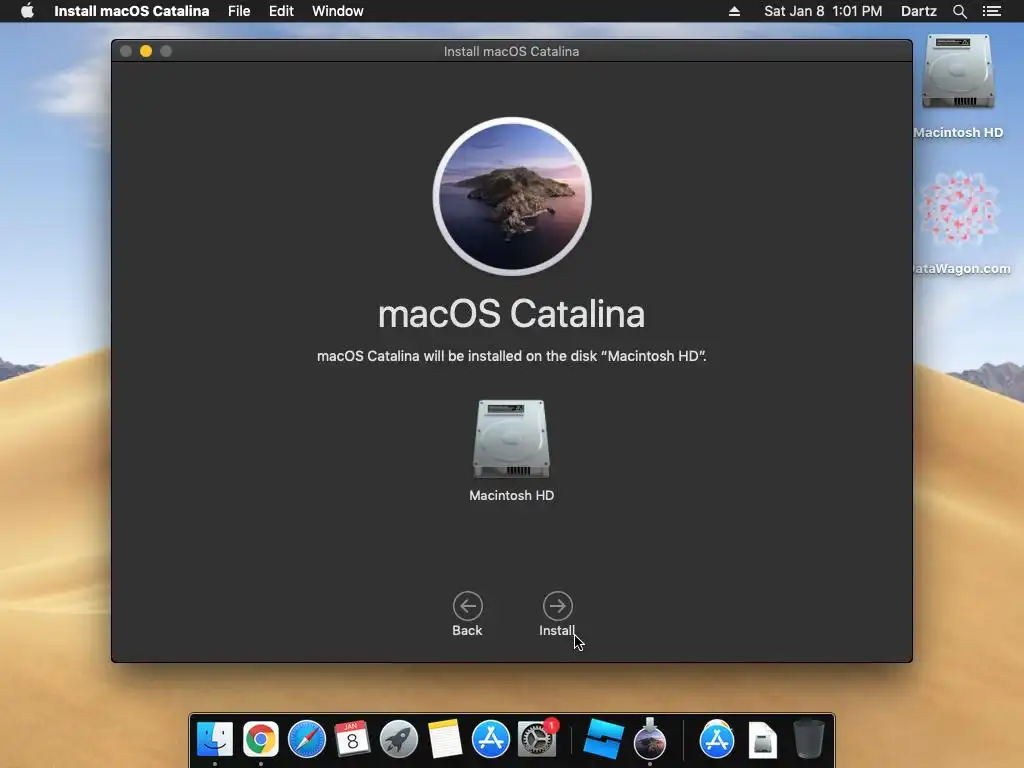Viewport: 1024px width, 768px height.
Task: Click the date and time in menu bar
Action: pyautogui.click(x=823, y=11)
